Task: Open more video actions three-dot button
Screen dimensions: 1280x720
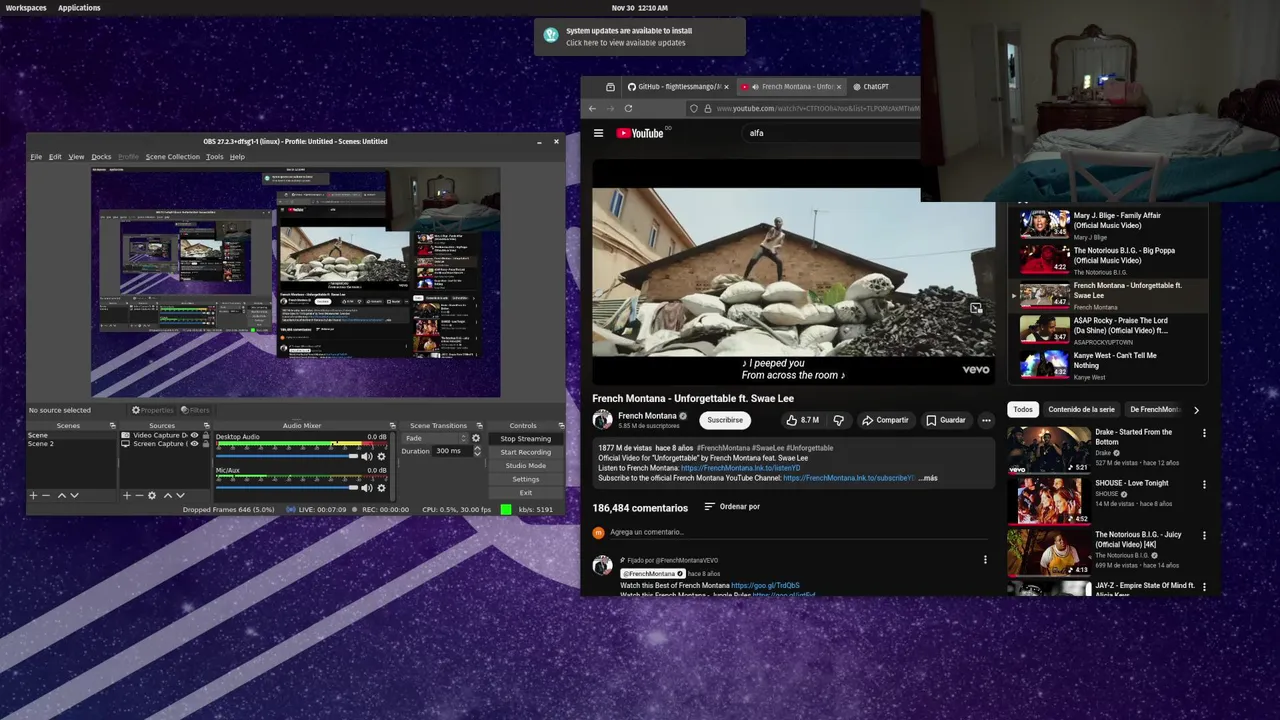Action: 986,420
